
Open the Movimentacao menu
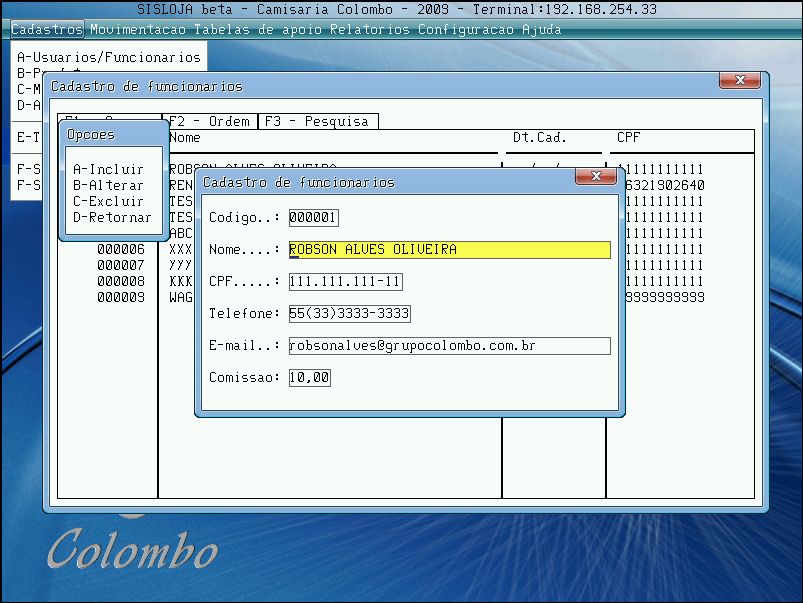[x=139, y=29]
